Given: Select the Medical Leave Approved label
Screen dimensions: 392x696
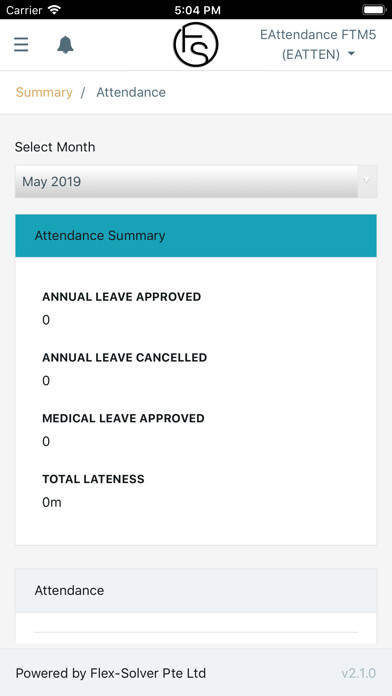Looking at the screenshot, I should pyautogui.click(x=123, y=418).
